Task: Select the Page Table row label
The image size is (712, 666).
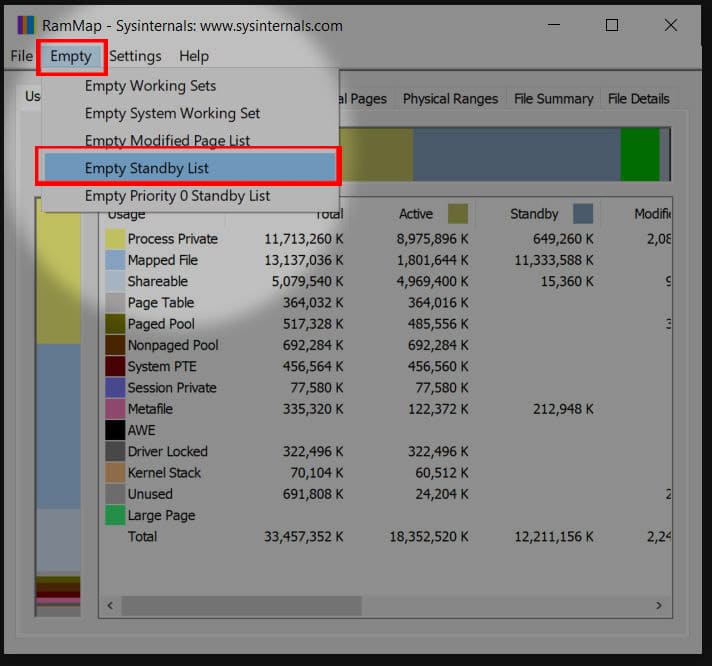Action: (x=161, y=303)
